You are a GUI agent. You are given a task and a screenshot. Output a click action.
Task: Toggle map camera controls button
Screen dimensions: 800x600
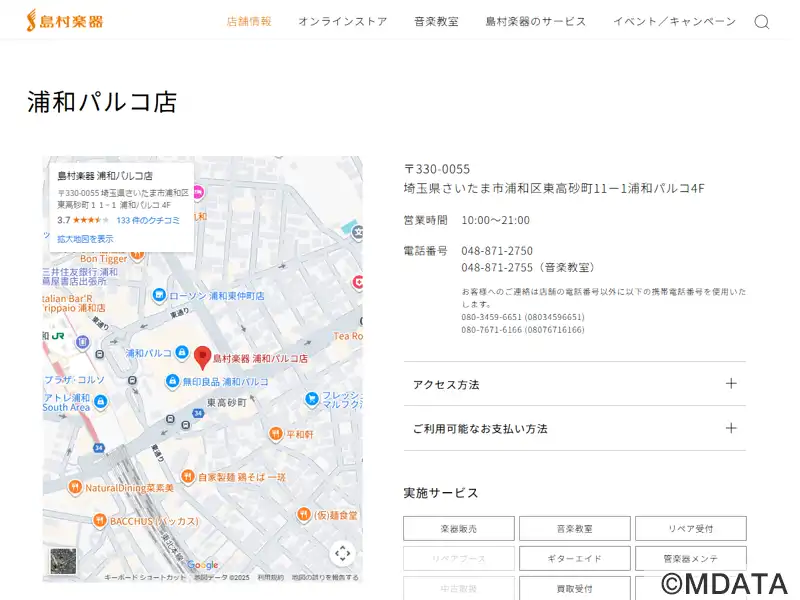tap(342, 553)
